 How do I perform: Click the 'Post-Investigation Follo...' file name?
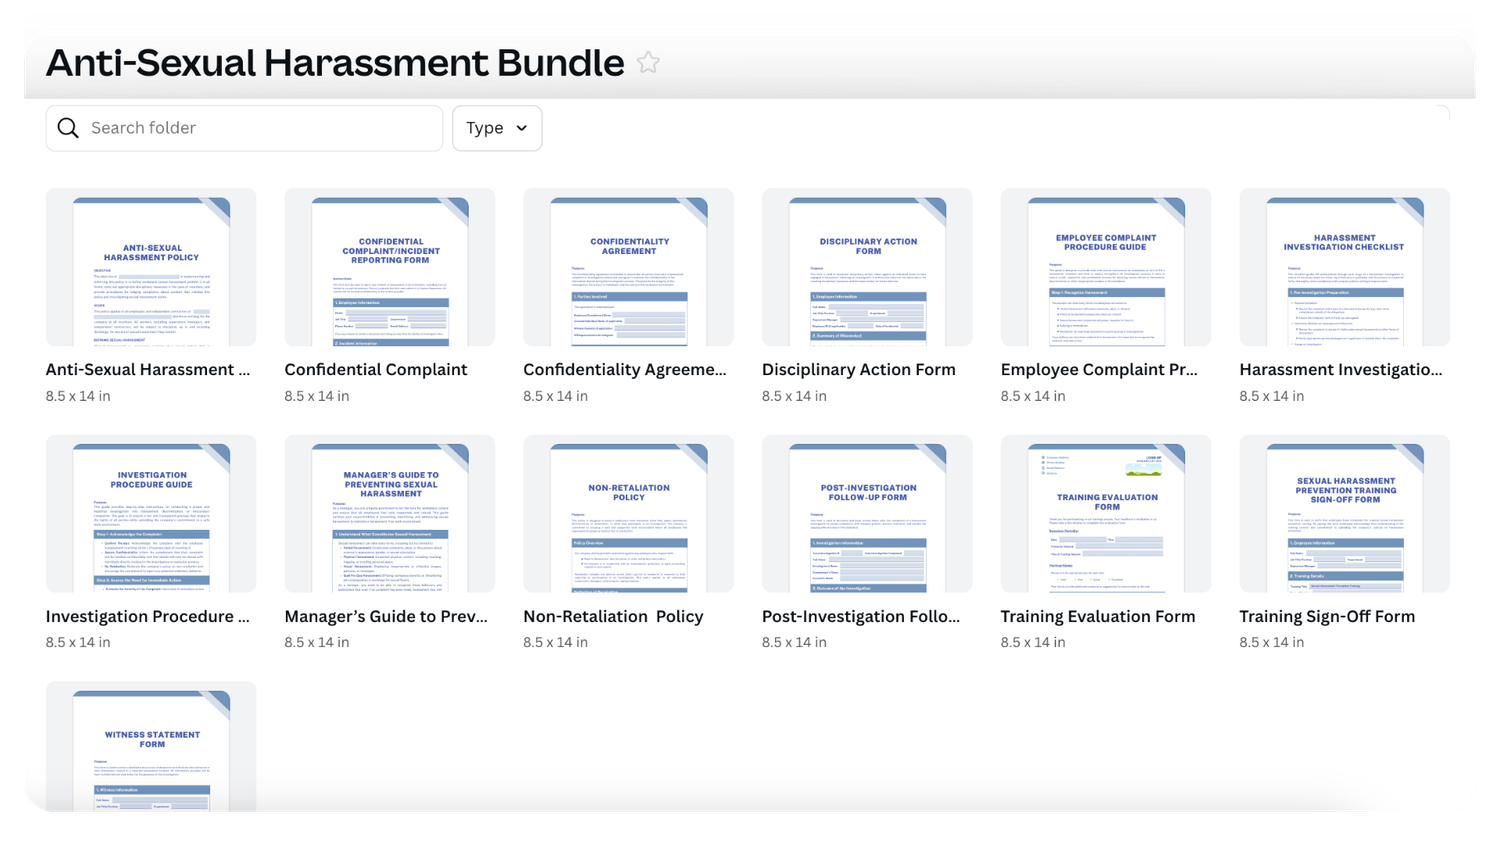coord(861,617)
